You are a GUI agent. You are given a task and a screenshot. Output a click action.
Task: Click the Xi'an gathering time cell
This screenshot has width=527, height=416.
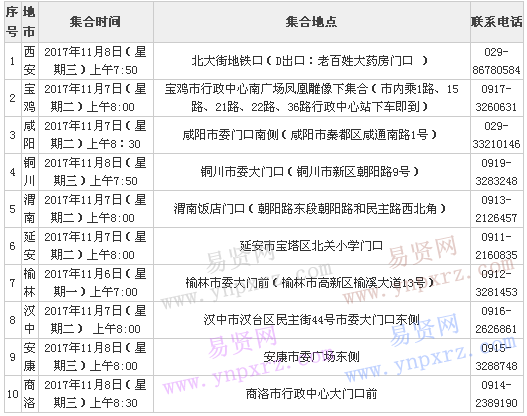pos(96,61)
